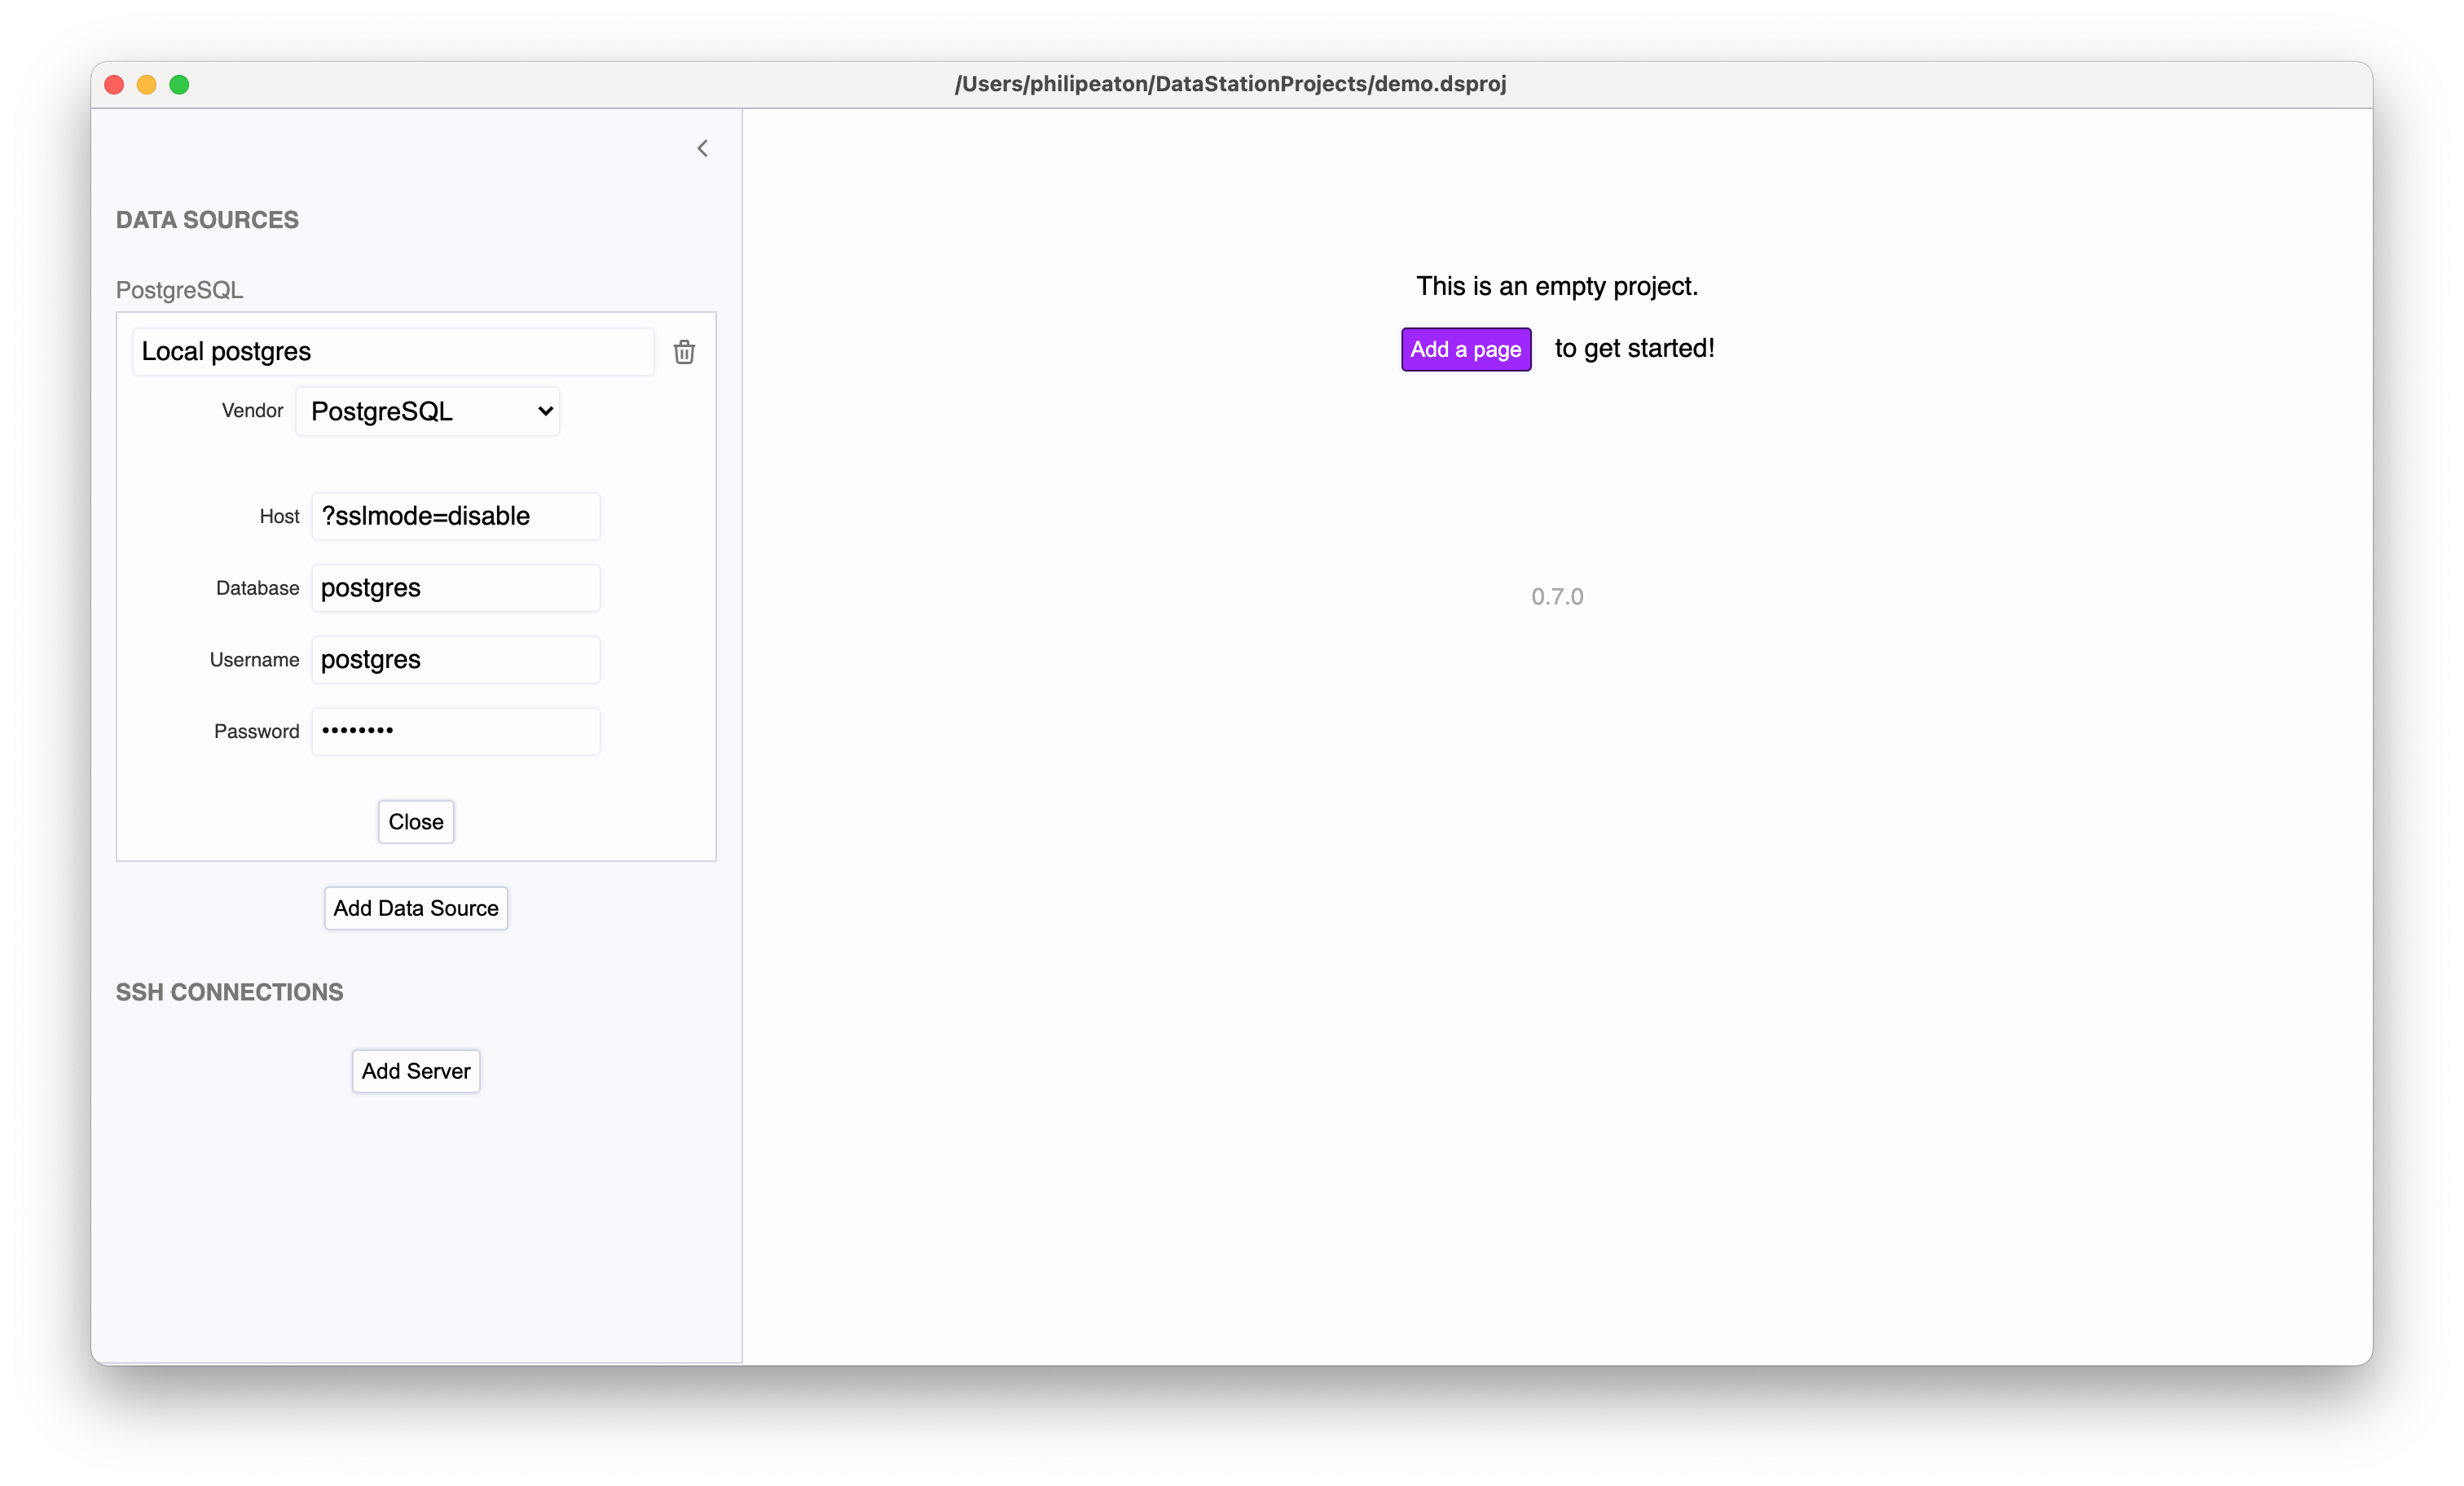Expand the SSH CONNECTIONS section

click(x=229, y=991)
